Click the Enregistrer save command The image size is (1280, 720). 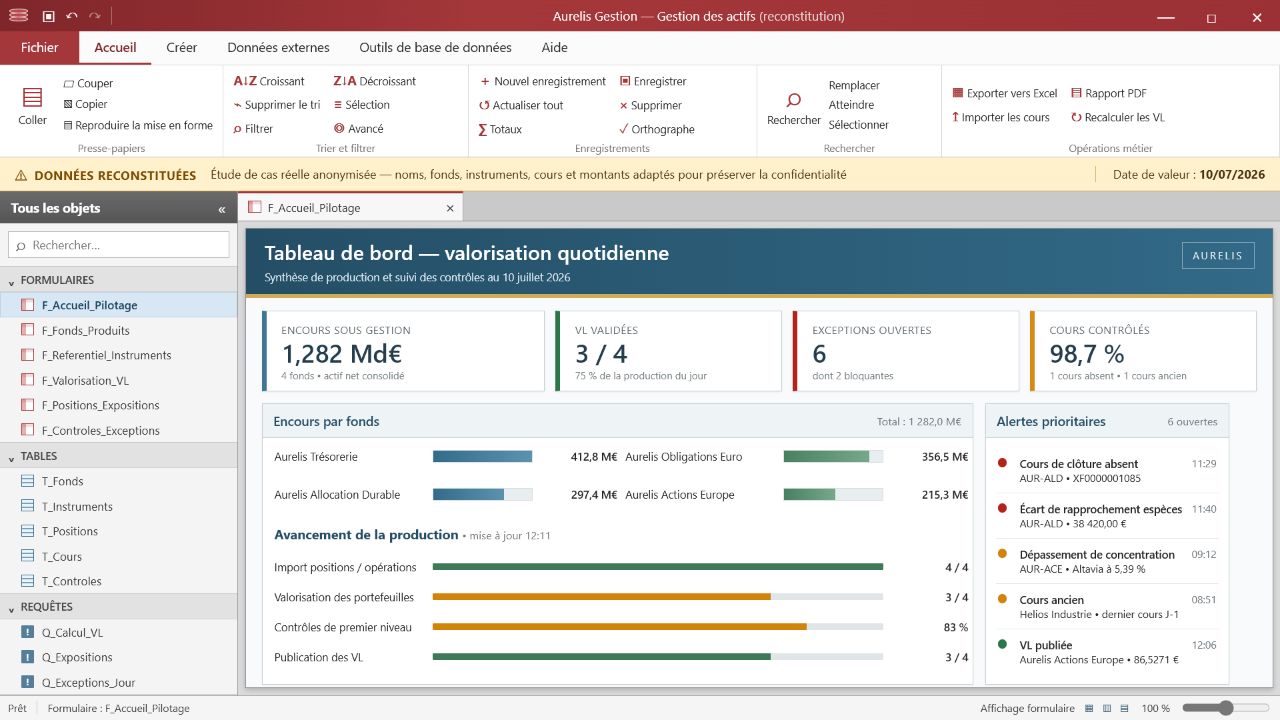pos(653,81)
